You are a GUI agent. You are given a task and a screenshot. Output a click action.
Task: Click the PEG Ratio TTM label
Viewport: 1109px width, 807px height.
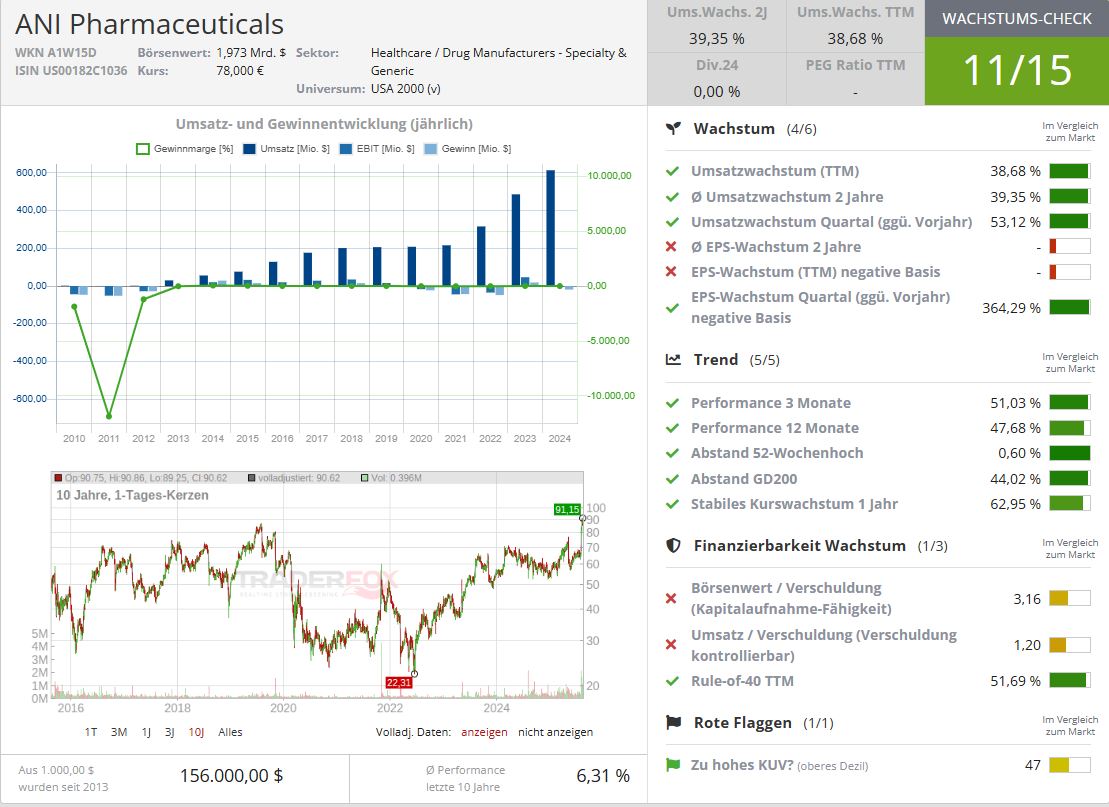click(855, 65)
